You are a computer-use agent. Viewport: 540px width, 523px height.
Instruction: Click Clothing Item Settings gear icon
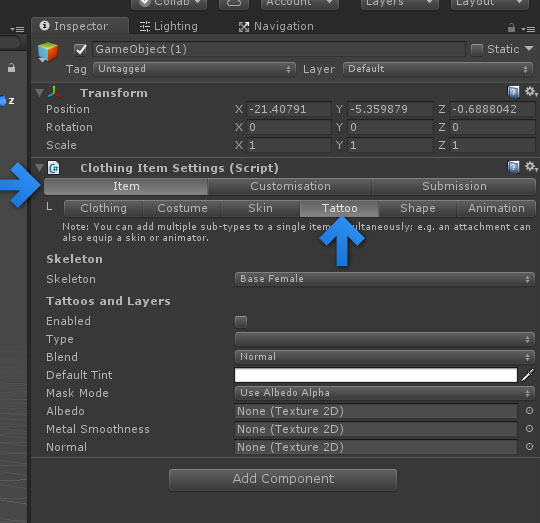530,167
